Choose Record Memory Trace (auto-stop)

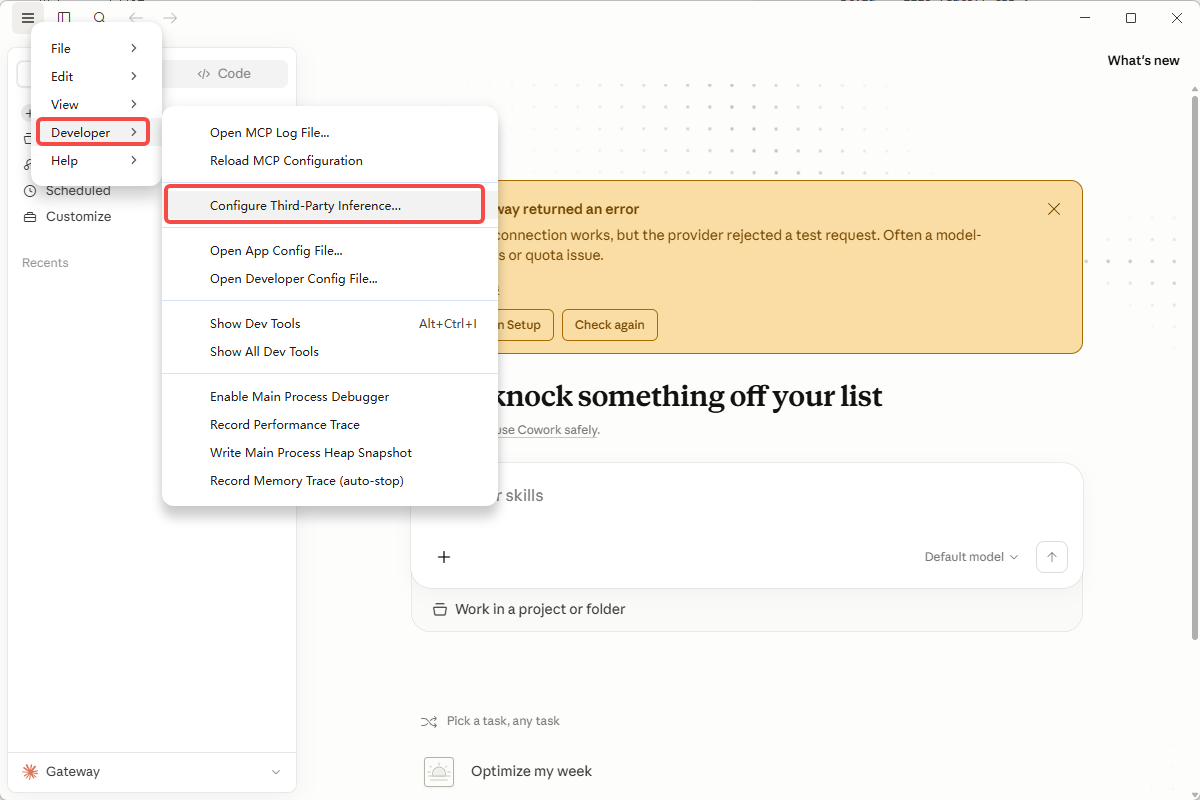pyautogui.click(x=330, y=481)
